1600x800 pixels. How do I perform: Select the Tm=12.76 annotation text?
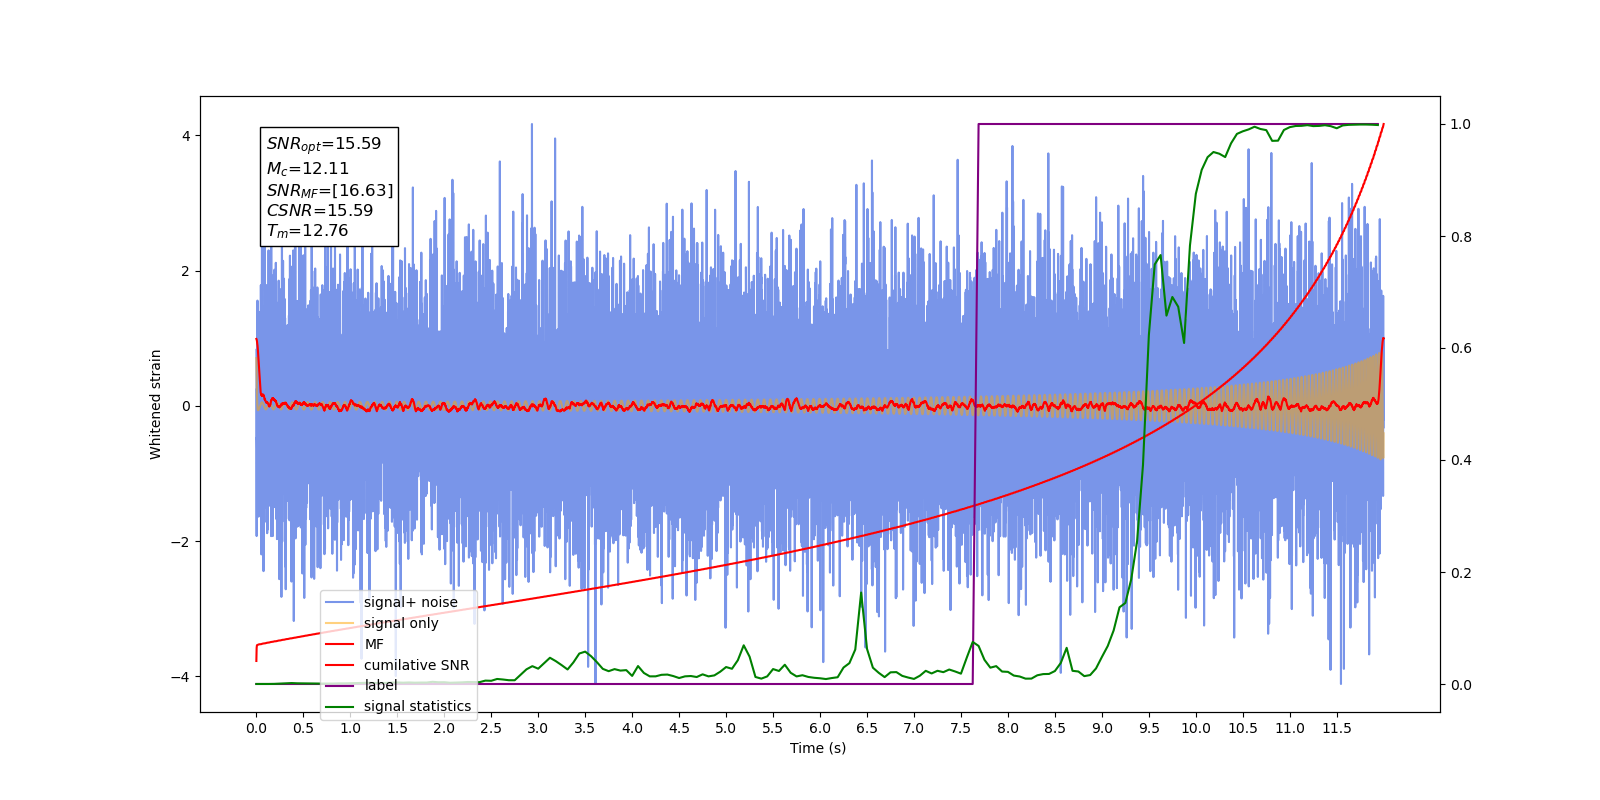coord(307,231)
